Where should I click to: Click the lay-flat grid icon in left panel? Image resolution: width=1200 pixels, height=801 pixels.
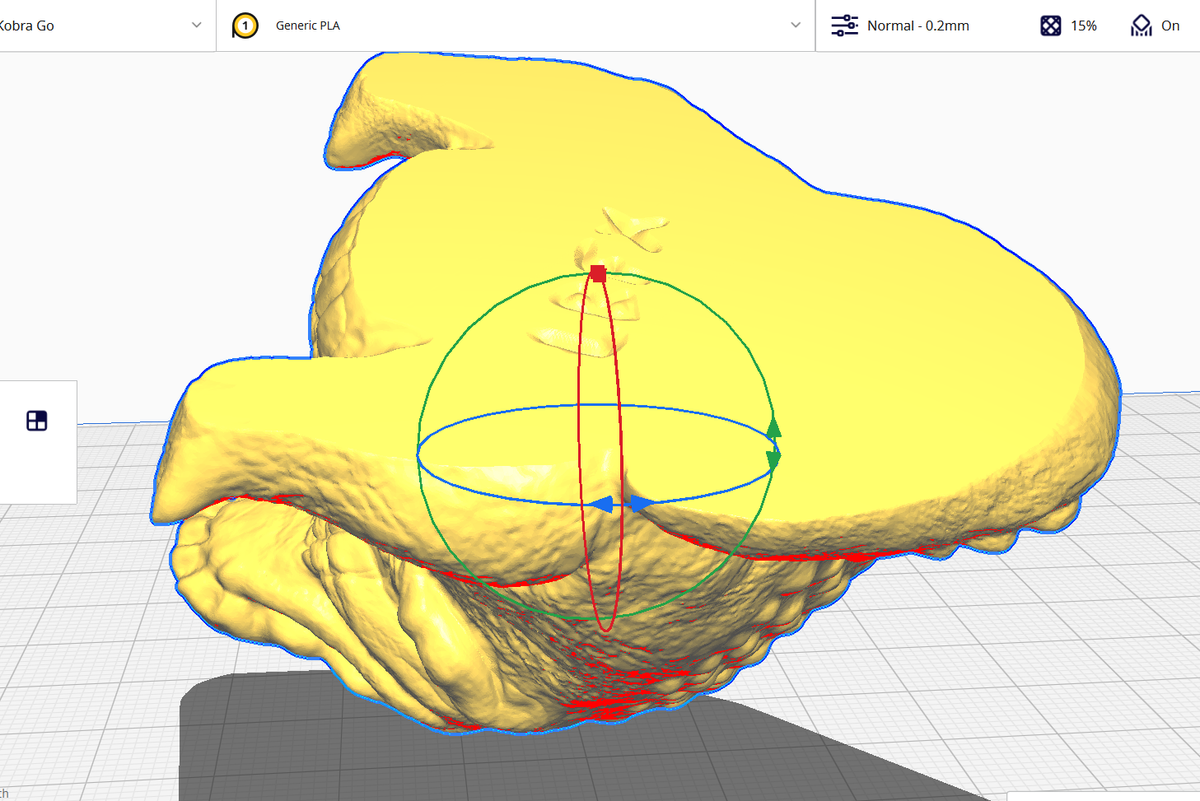[37, 420]
